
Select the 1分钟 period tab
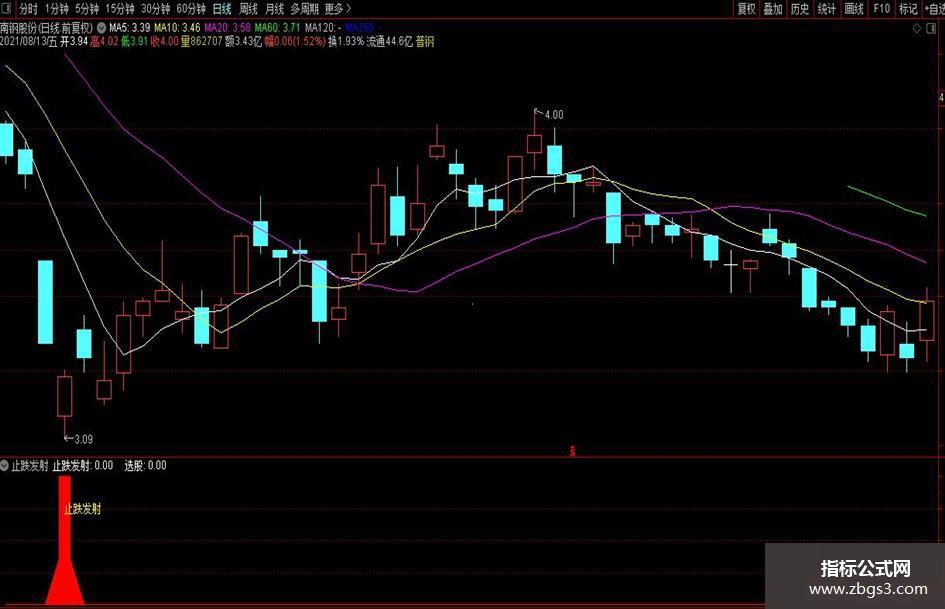coord(57,9)
